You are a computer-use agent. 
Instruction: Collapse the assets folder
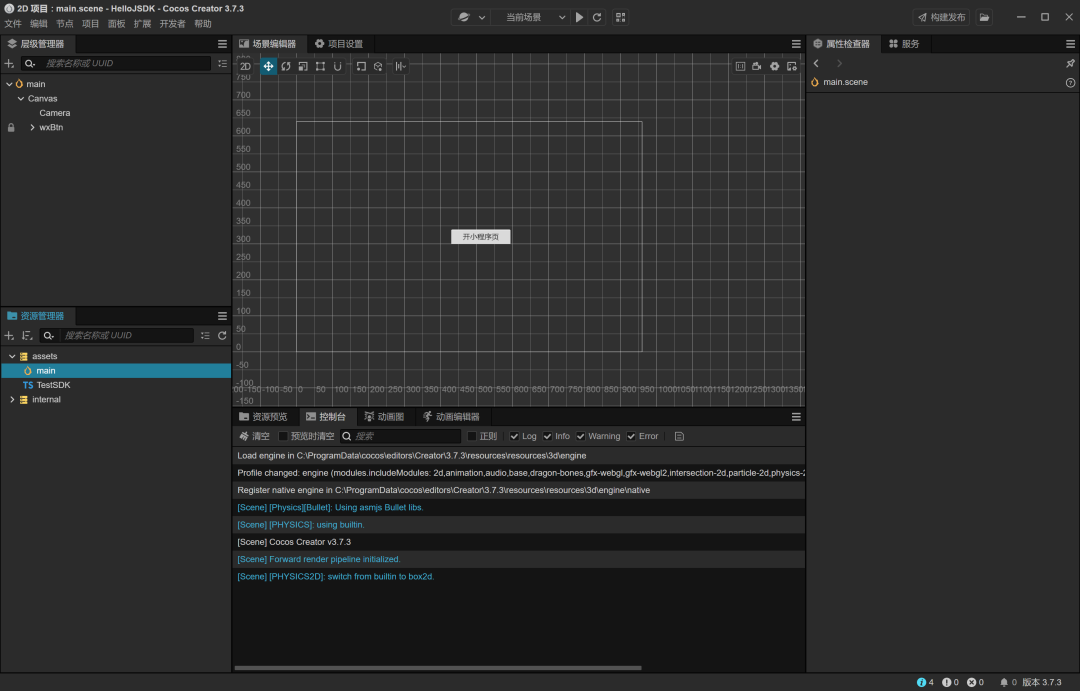tap(12, 356)
